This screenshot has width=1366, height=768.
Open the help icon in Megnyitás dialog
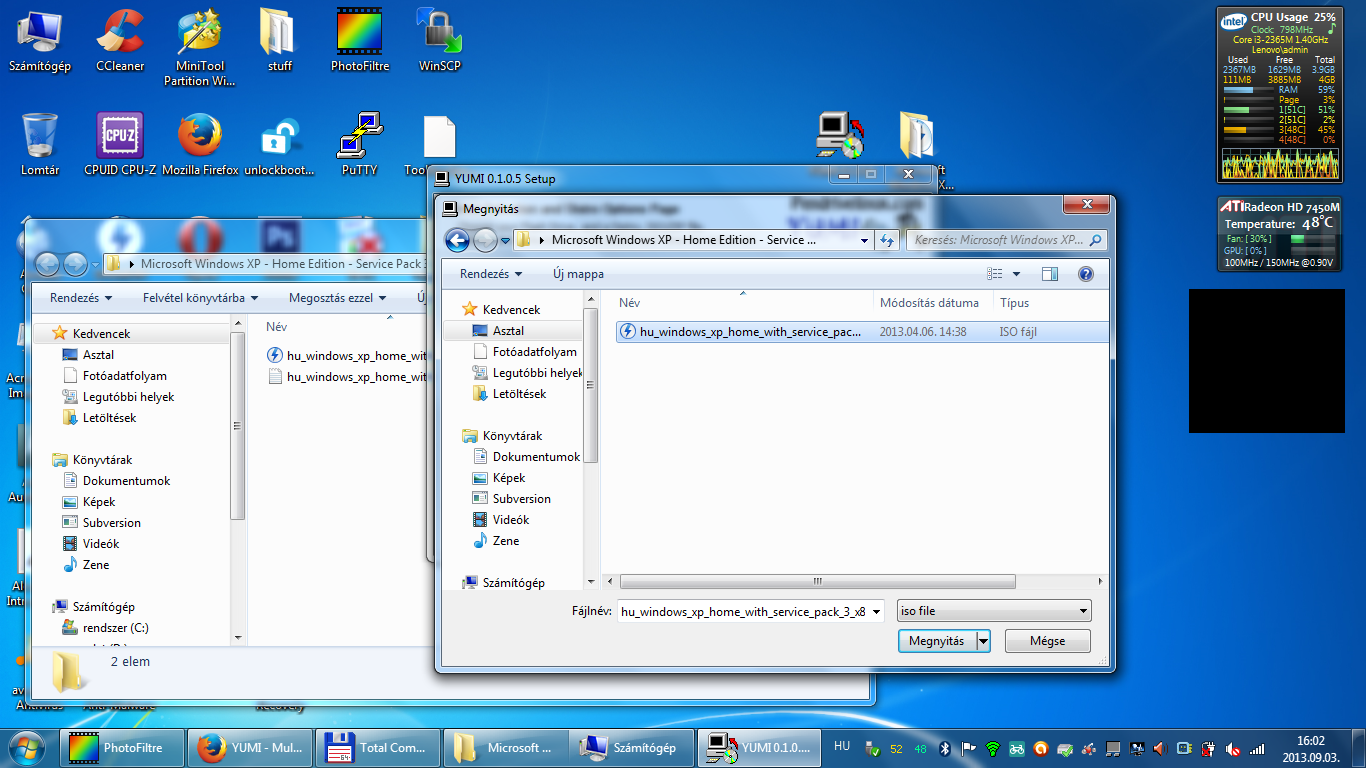pos(1085,274)
